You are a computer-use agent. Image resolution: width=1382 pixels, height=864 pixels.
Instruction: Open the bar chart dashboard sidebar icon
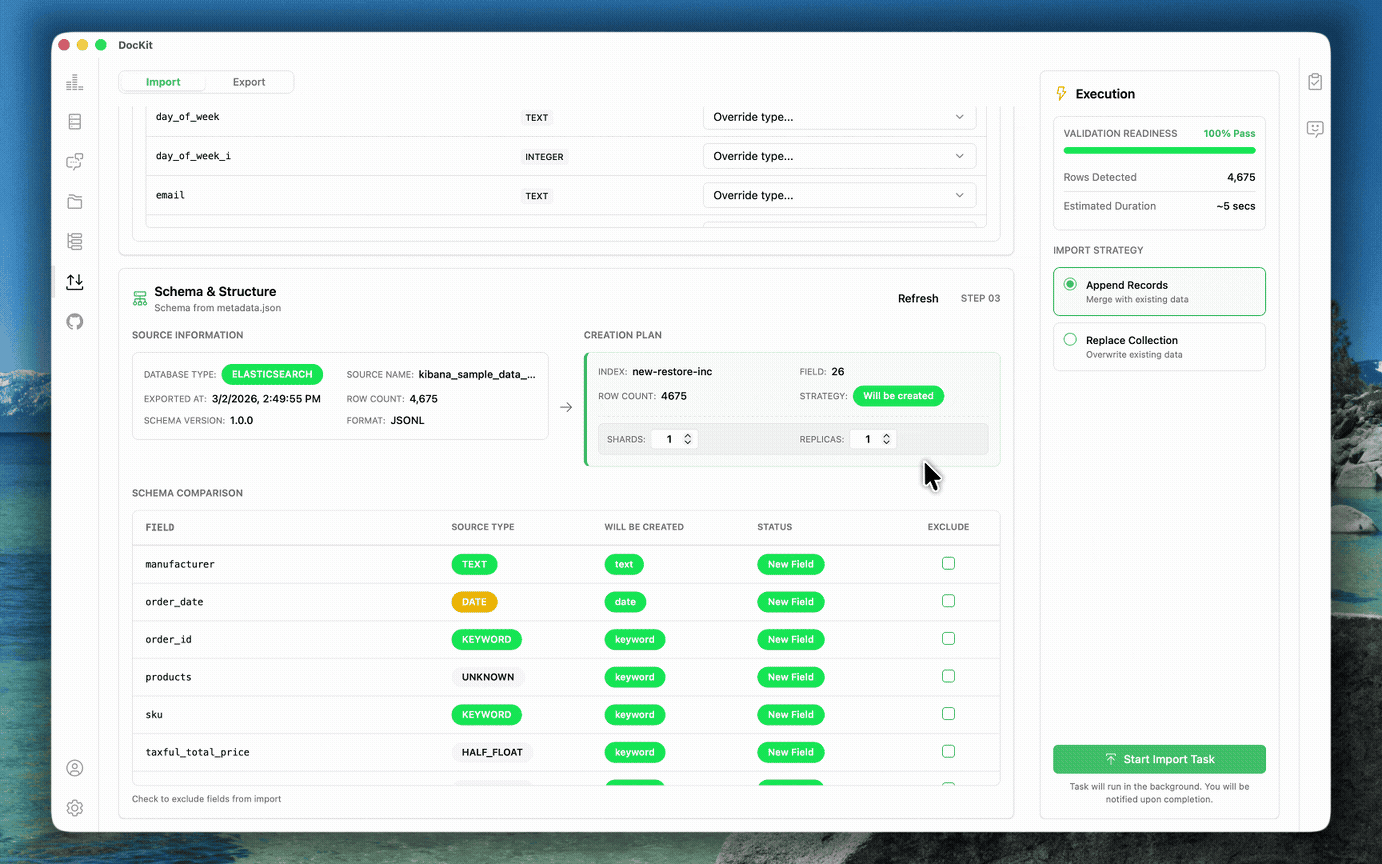(x=74, y=83)
